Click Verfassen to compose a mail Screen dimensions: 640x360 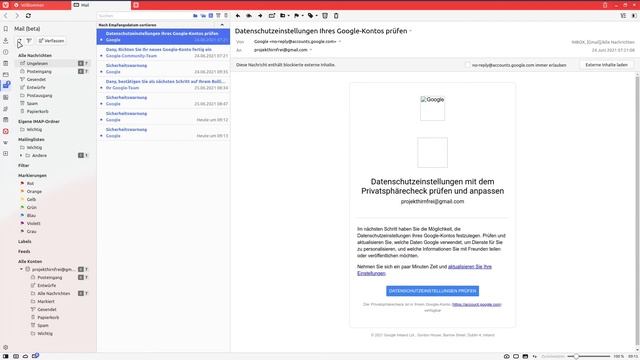(51, 41)
